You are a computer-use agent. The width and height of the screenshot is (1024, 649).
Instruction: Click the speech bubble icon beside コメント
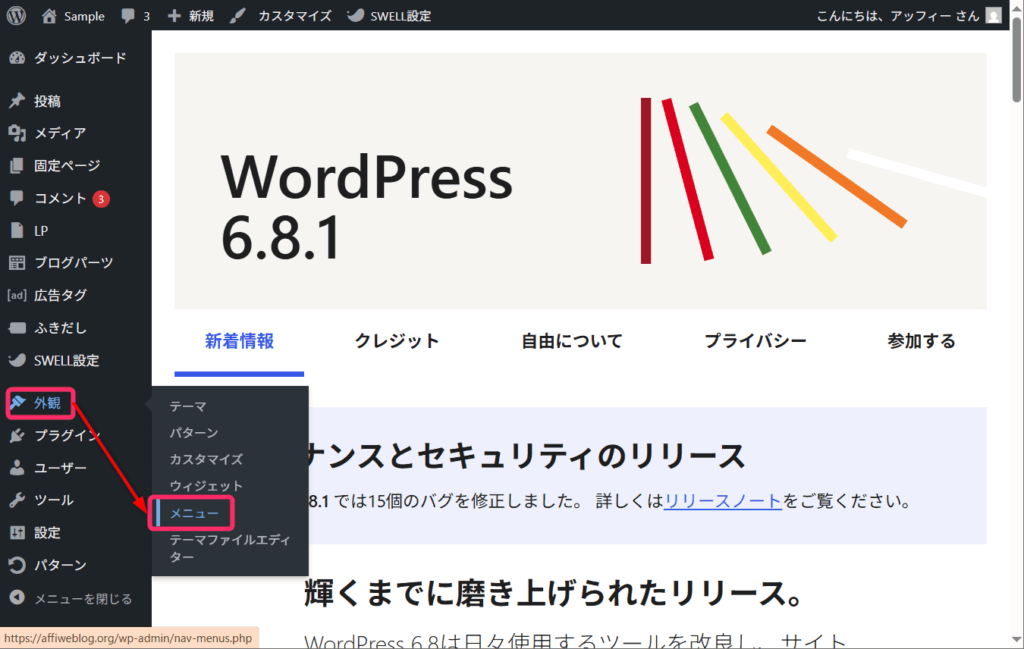point(17,198)
